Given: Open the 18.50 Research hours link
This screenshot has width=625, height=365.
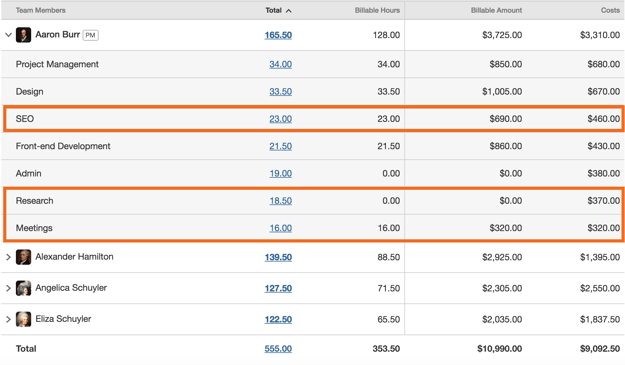Looking at the screenshot, I should (x=281, y=201).
